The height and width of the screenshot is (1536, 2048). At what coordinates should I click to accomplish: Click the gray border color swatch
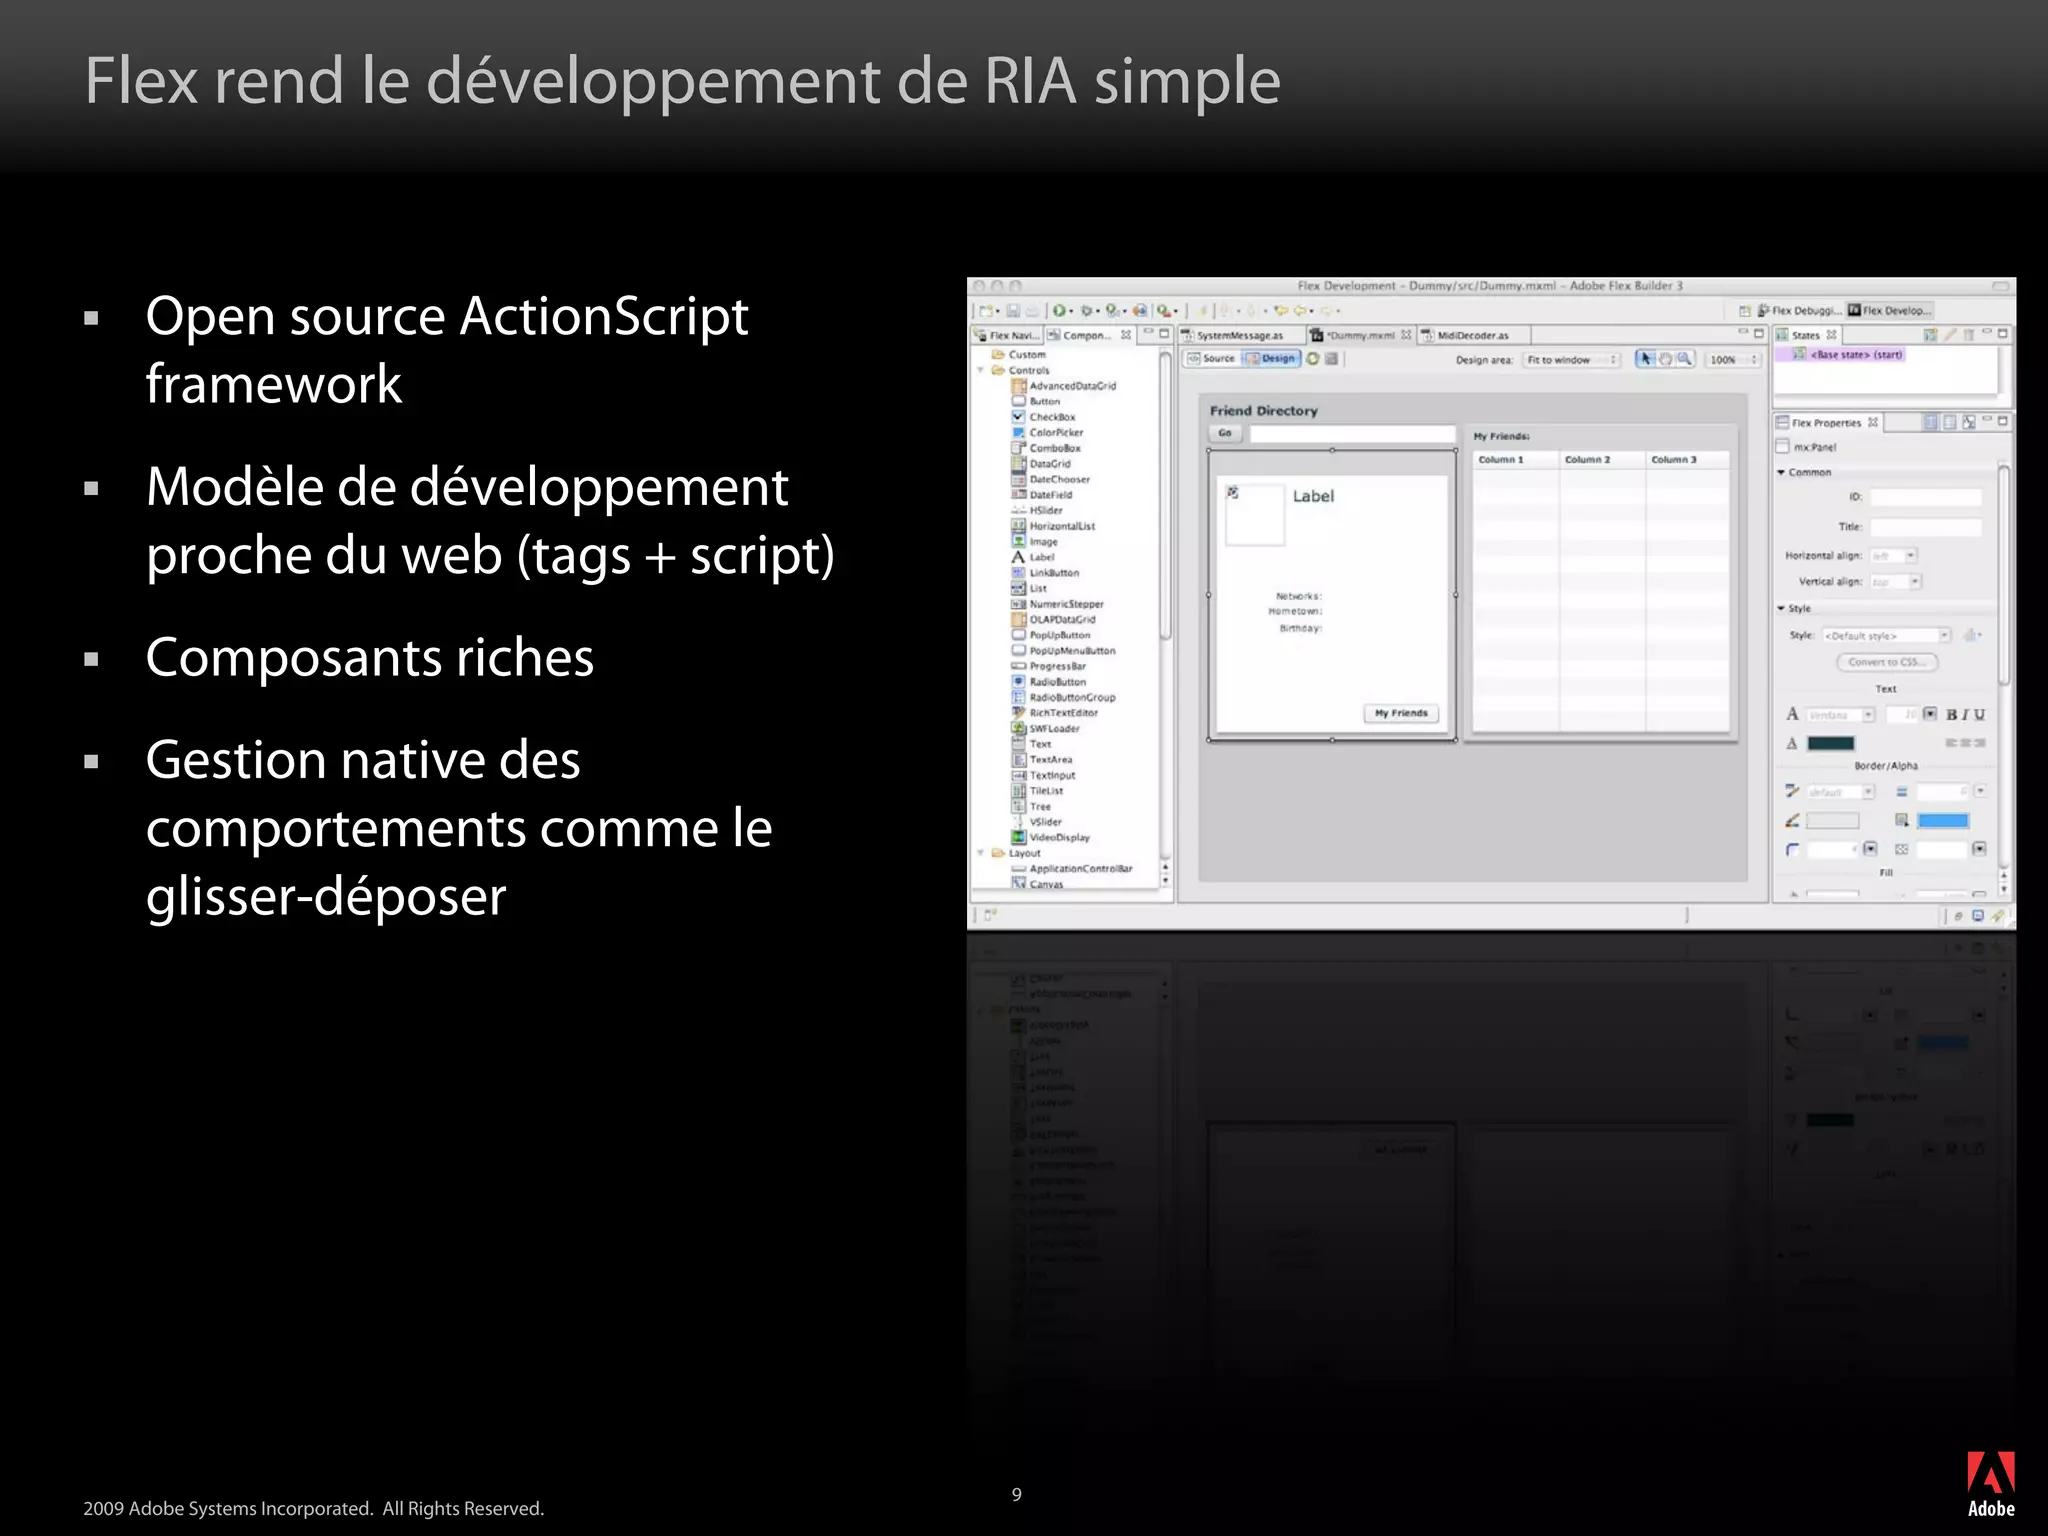1832,821
